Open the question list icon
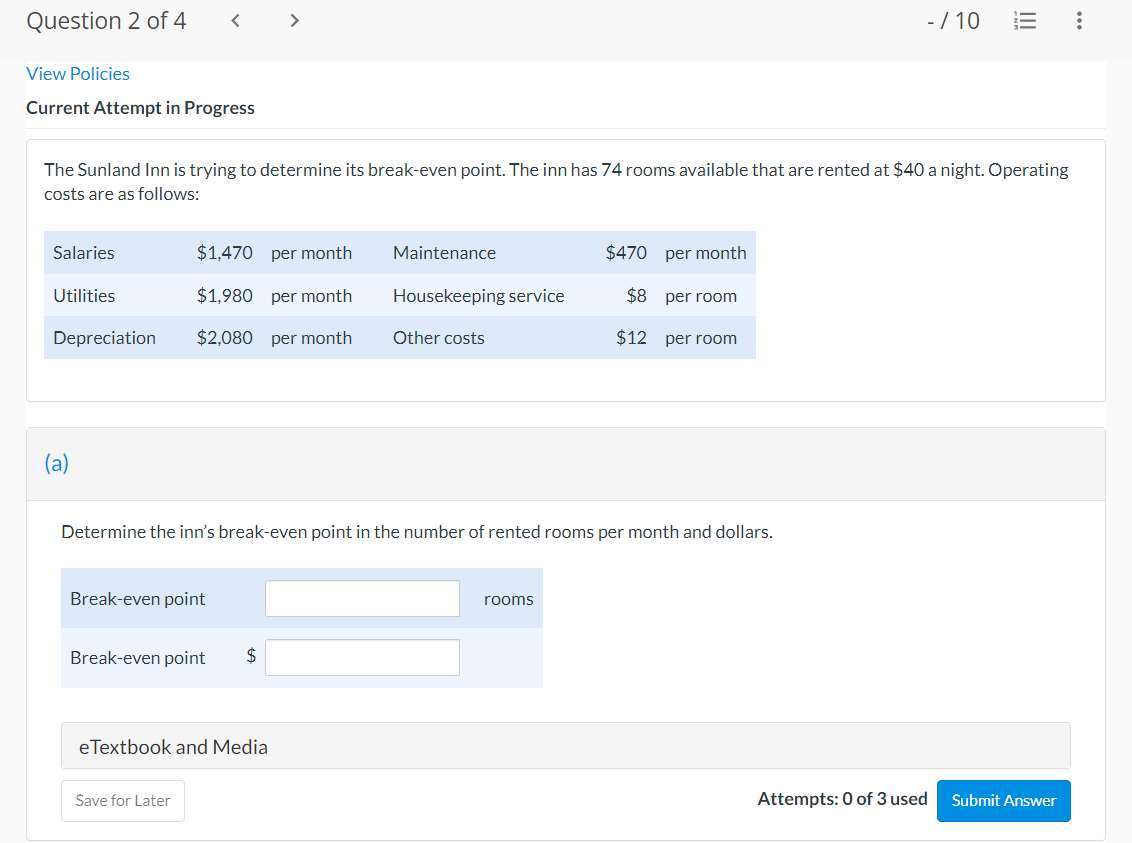 tap(1021, 21)
